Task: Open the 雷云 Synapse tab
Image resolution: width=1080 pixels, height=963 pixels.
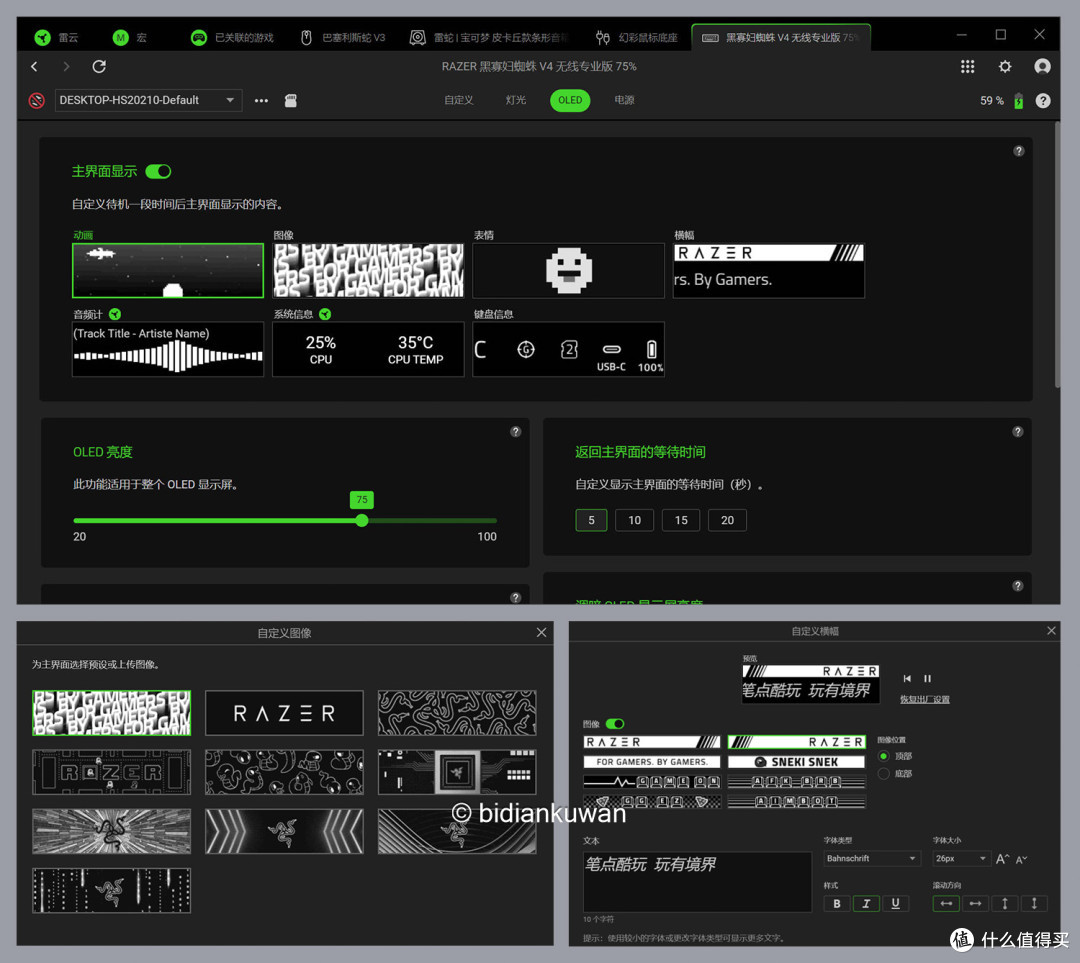Action: point(56,37)
